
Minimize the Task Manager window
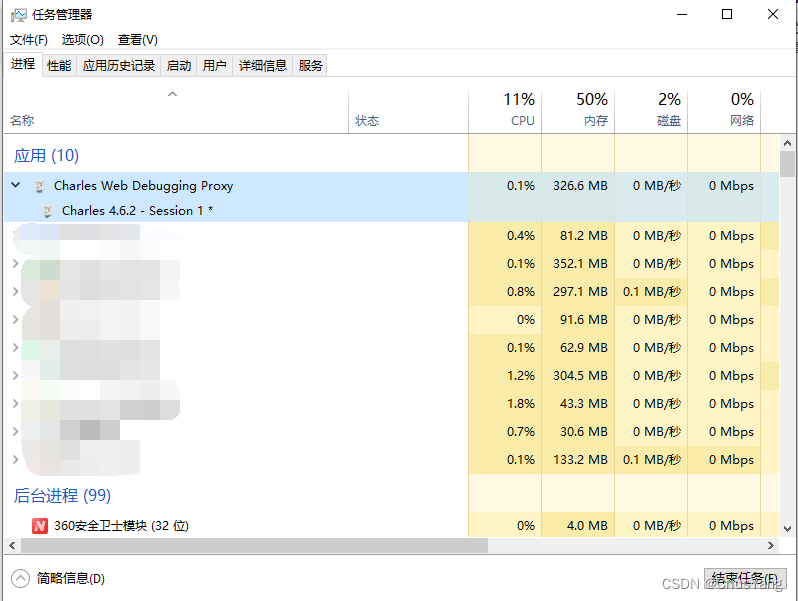(x=682, y=14)
